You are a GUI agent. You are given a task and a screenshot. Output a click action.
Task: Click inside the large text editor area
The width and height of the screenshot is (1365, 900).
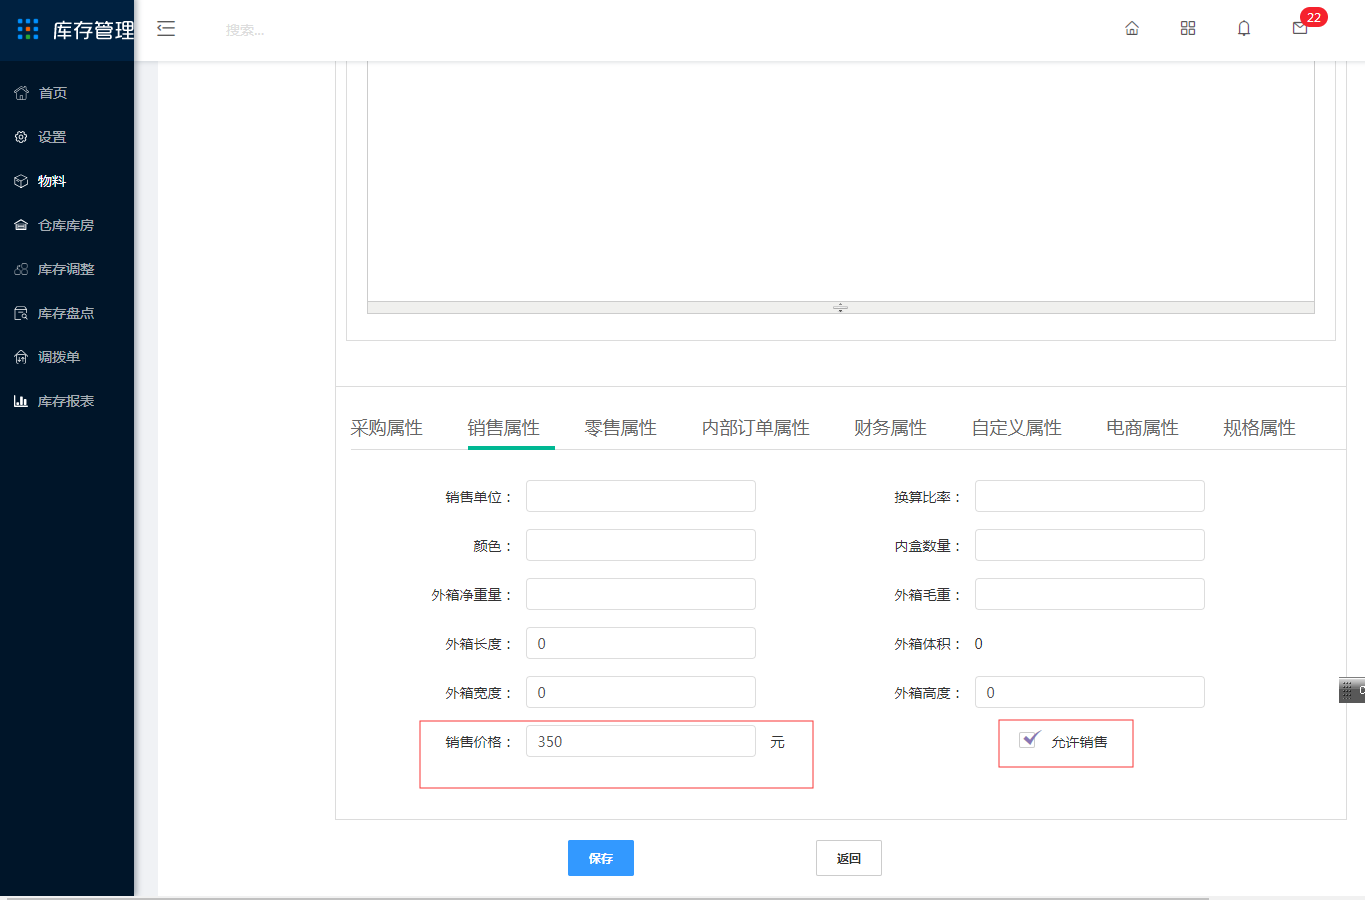pos(841,181)
